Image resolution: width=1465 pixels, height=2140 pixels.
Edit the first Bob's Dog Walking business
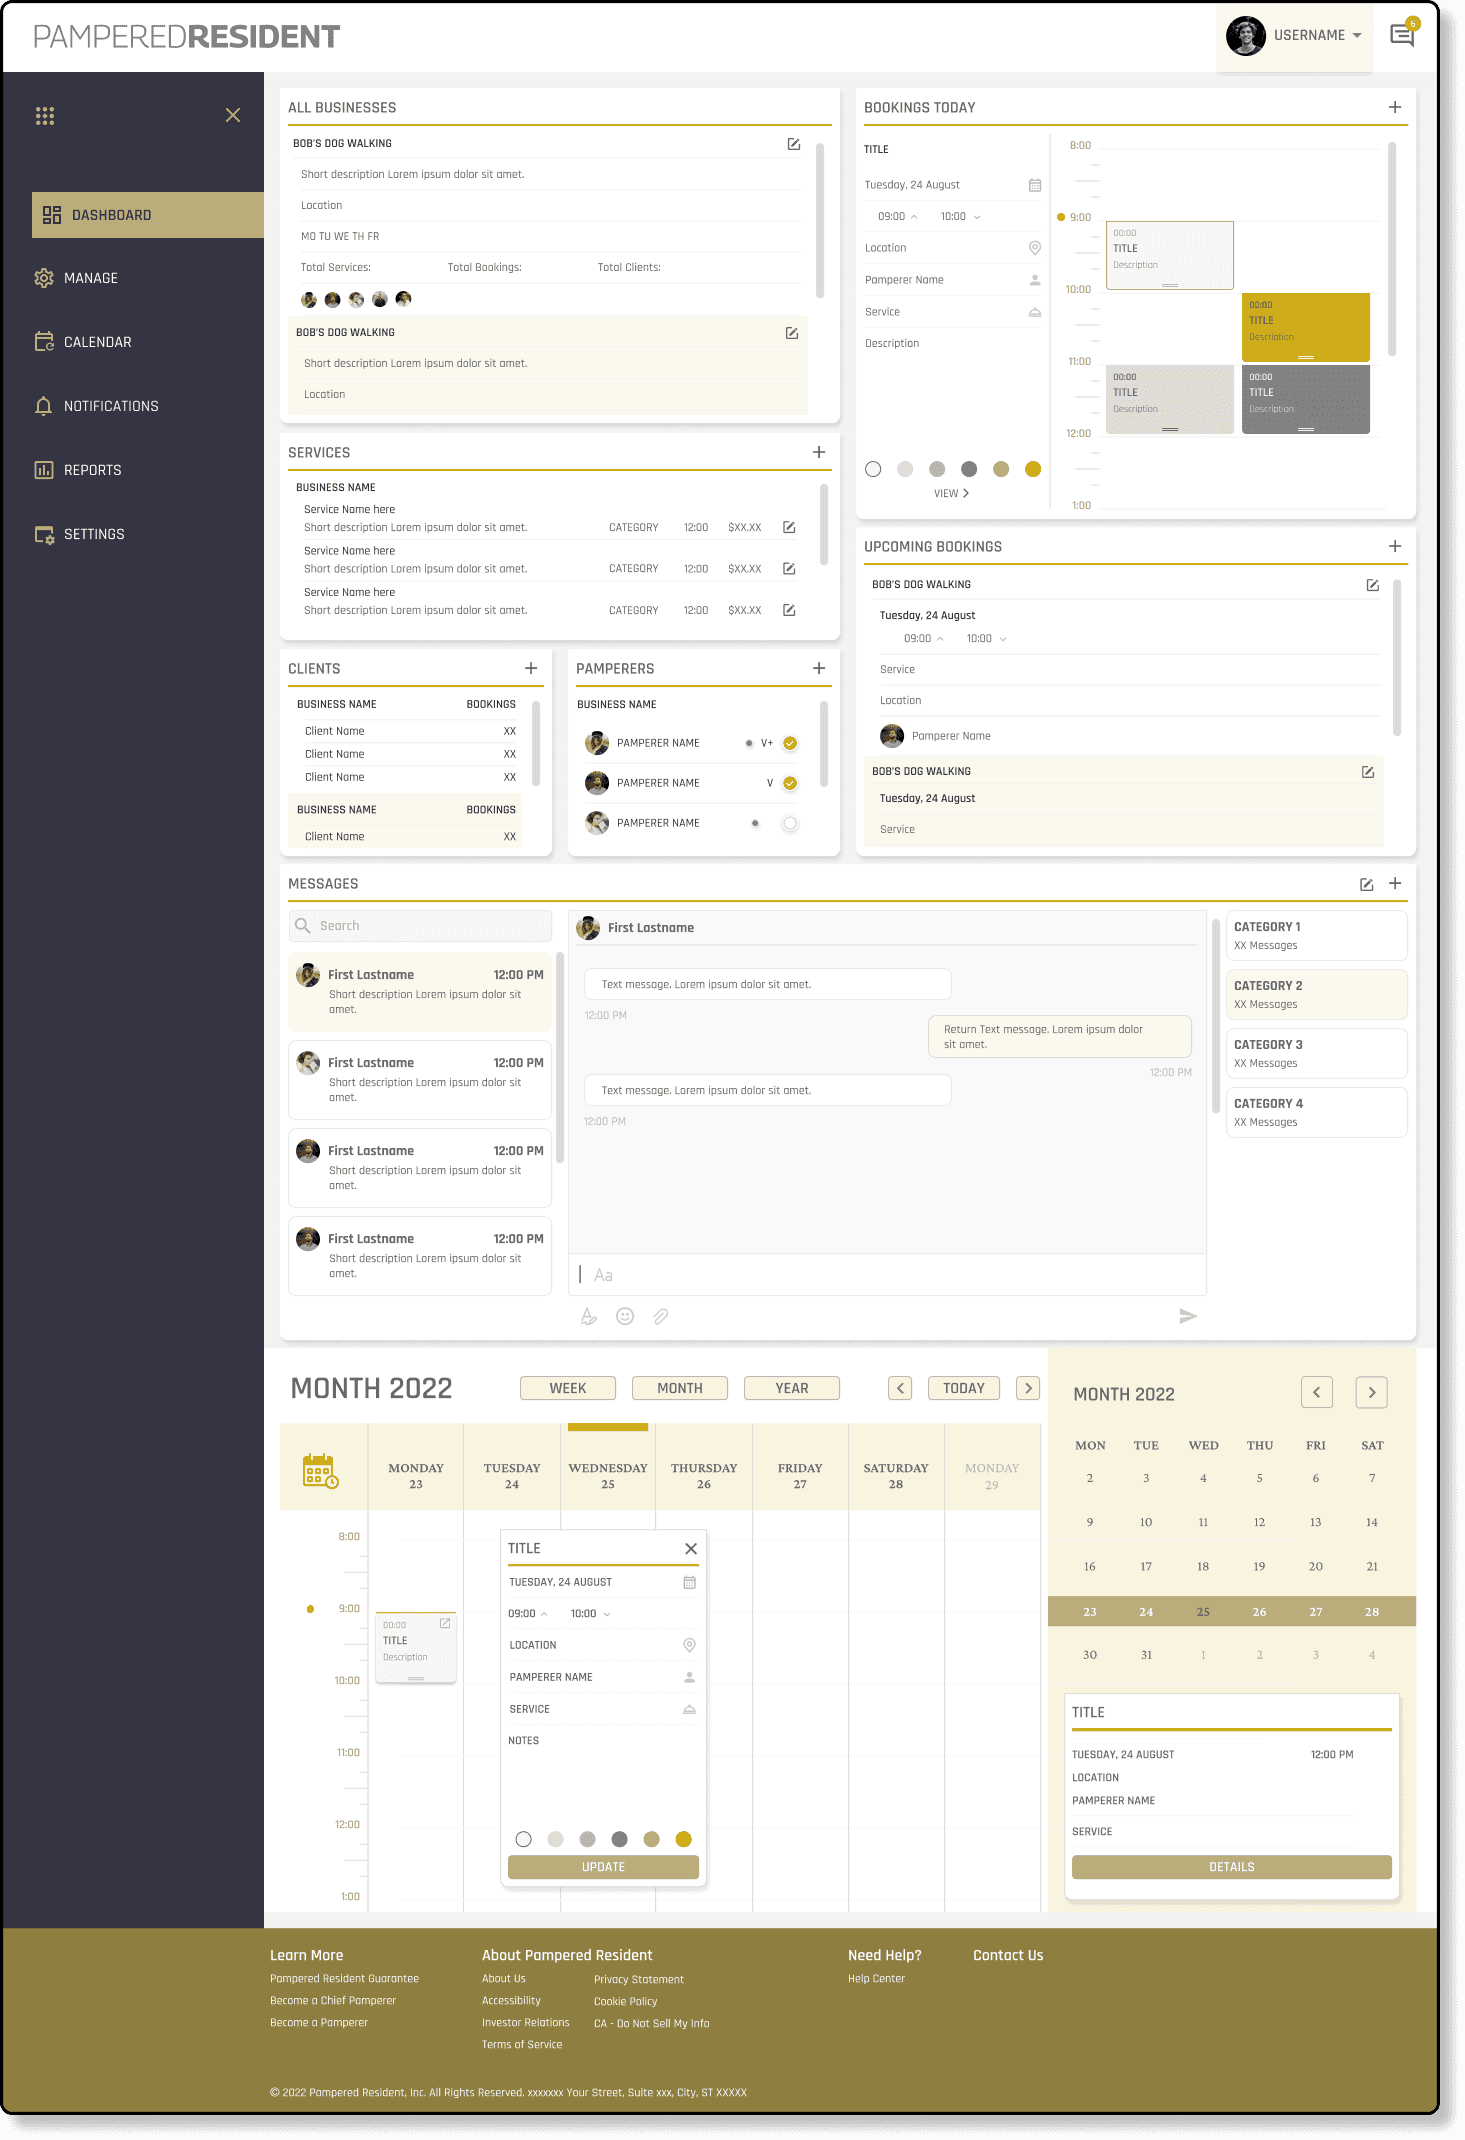tap(794, 144)
